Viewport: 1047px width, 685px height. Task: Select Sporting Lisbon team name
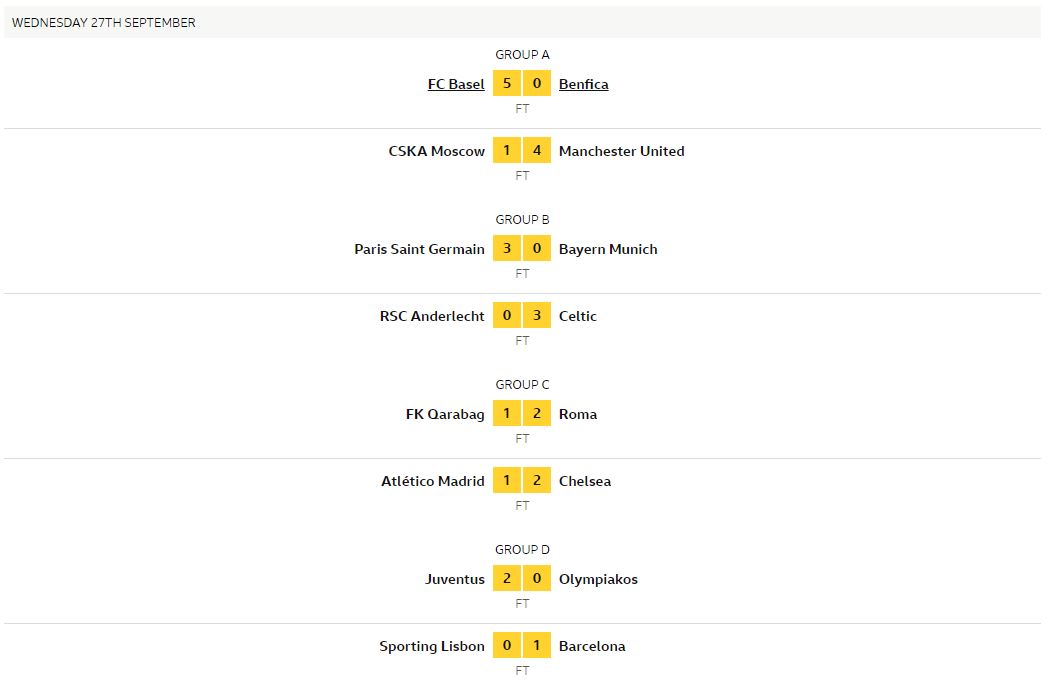point(432,646)
